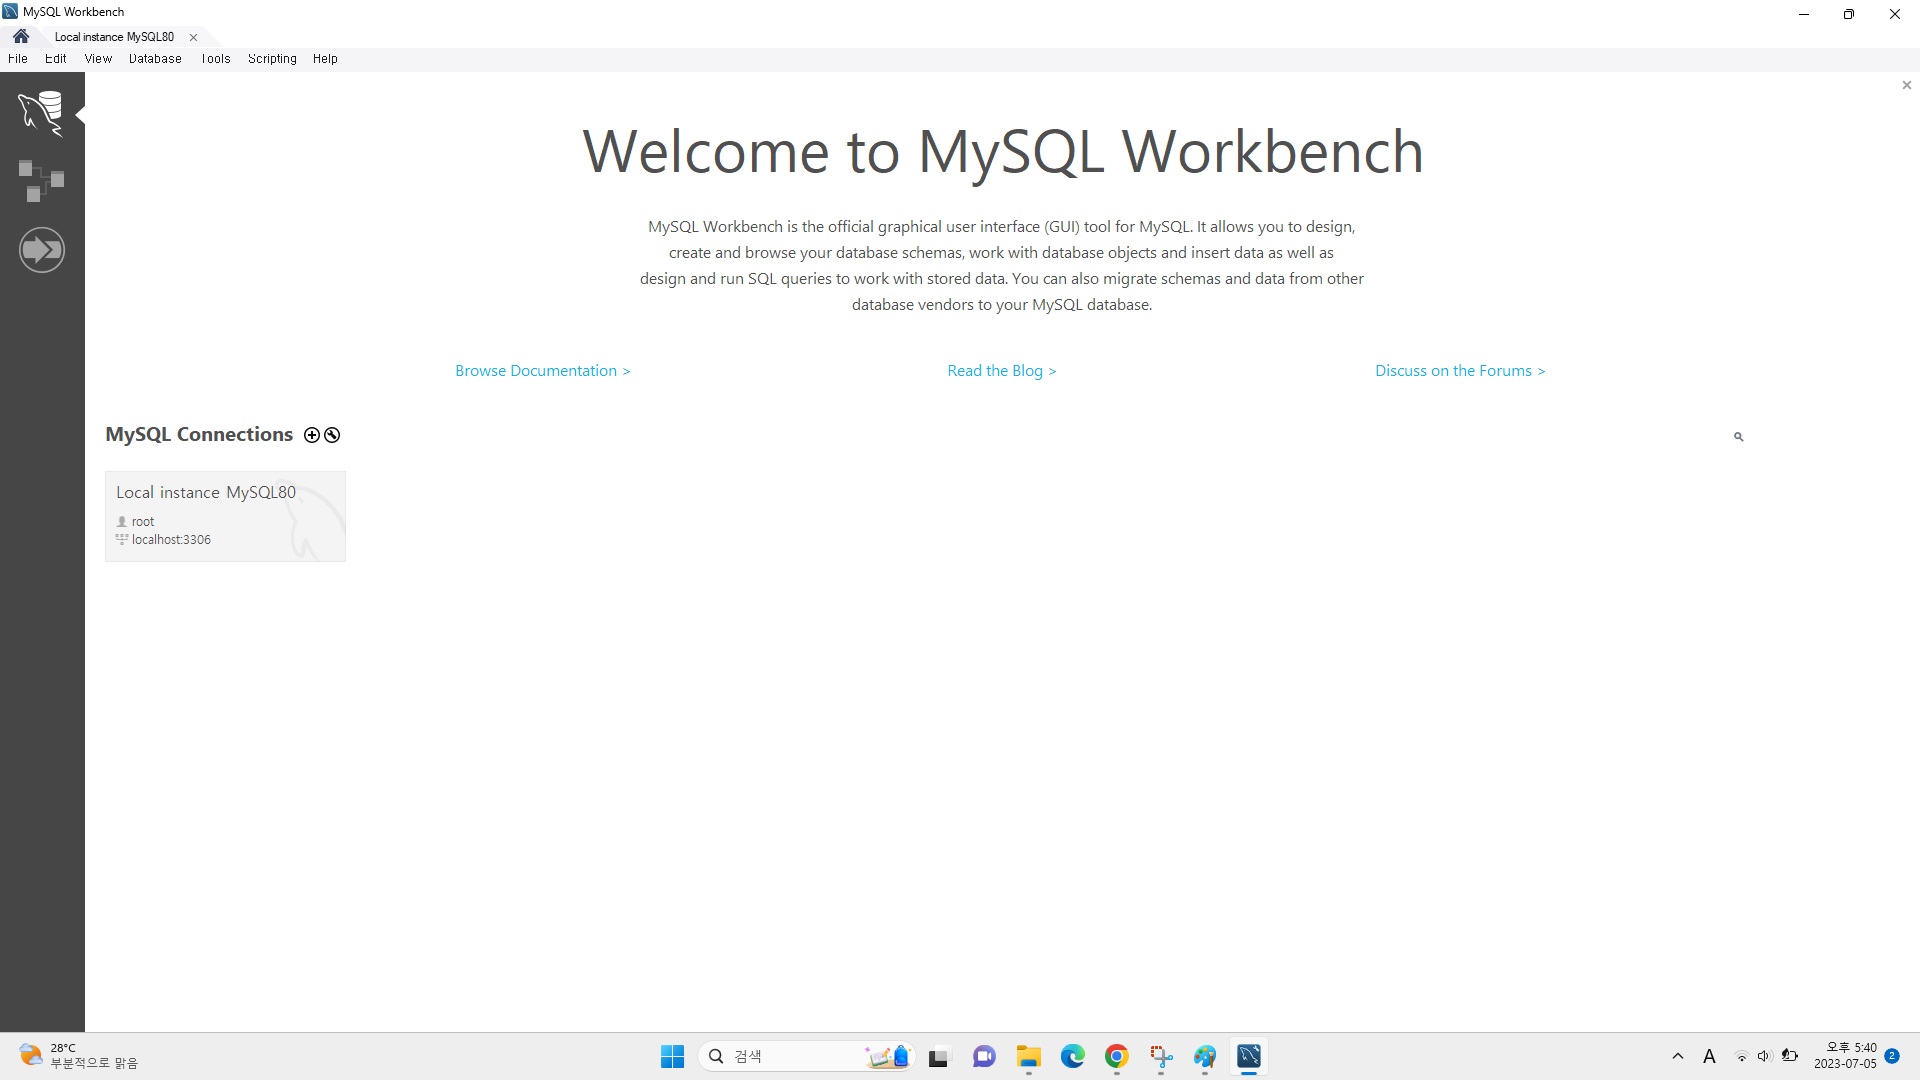This screenshot has height=1080, width=1920.
Task: Select the MySQL Connections dolphin sidebar icon
Action: tap(42, 113)
